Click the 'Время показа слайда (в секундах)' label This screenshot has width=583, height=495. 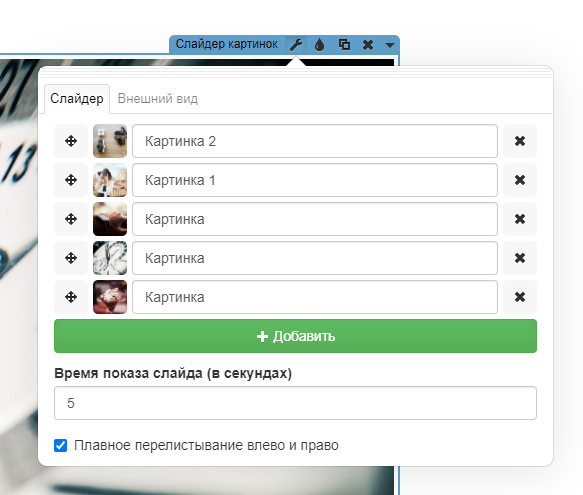[173, 373]
